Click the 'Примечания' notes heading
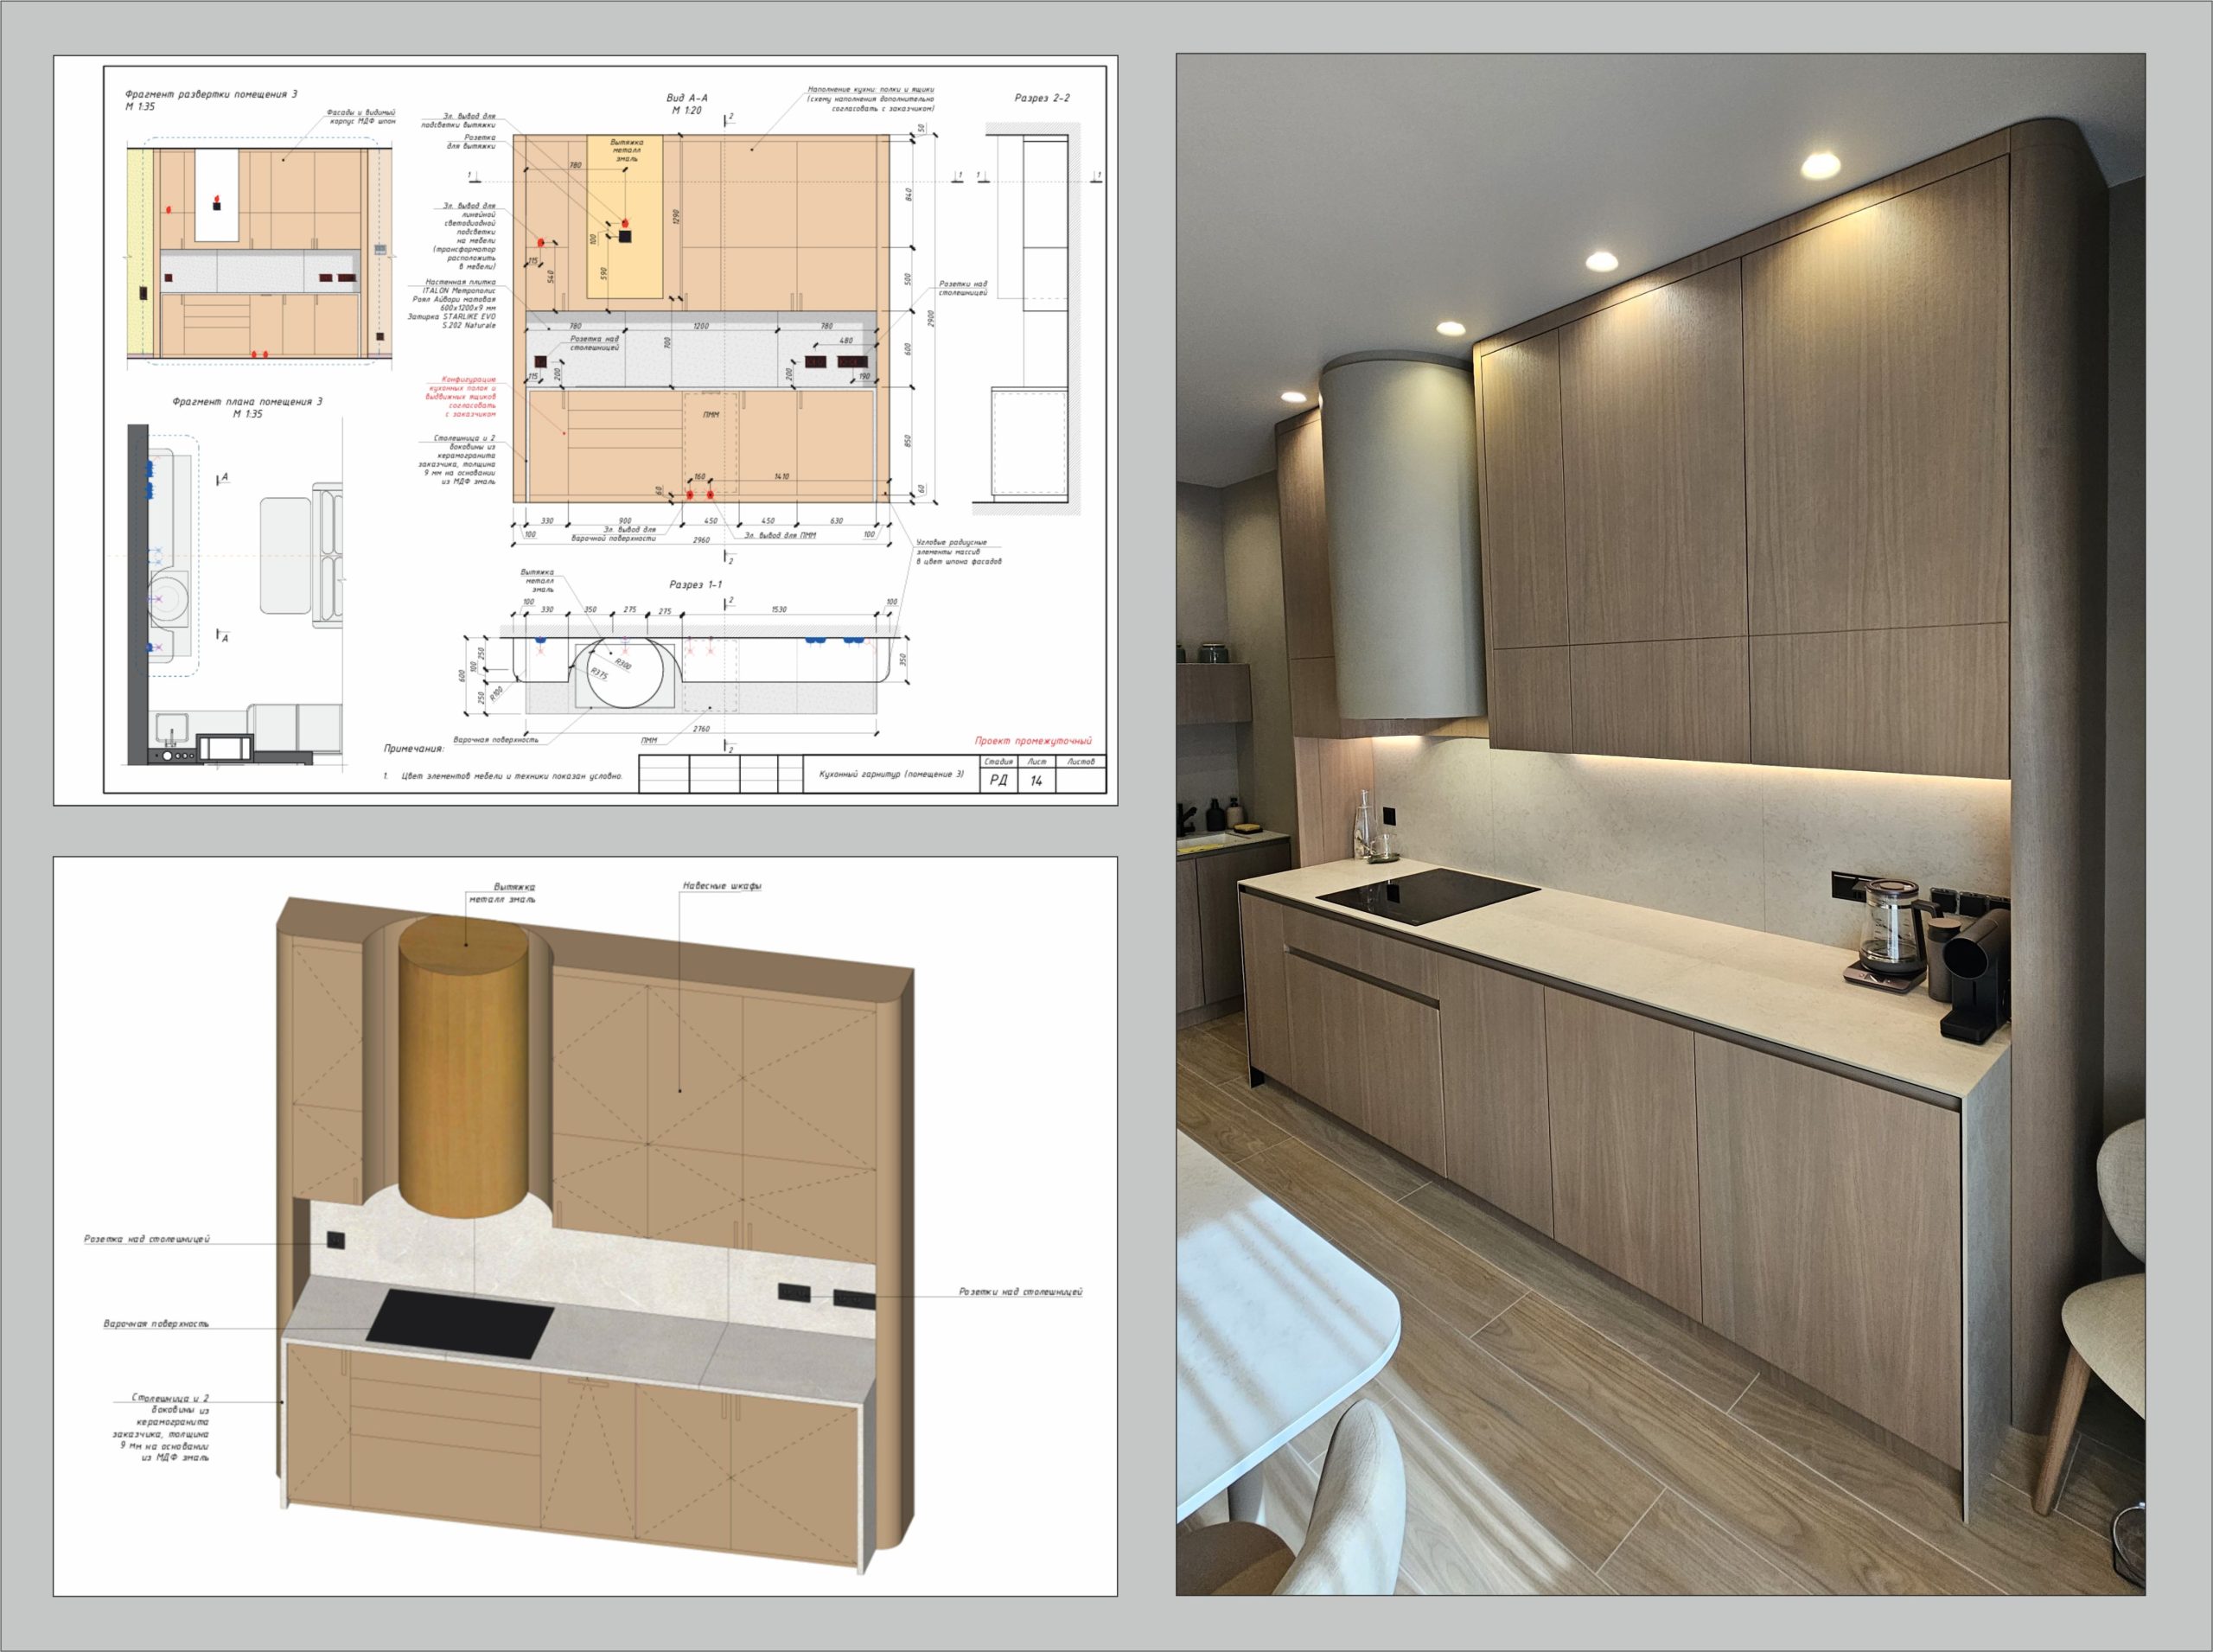The image size is (2213, 1652). pos(413,748)
